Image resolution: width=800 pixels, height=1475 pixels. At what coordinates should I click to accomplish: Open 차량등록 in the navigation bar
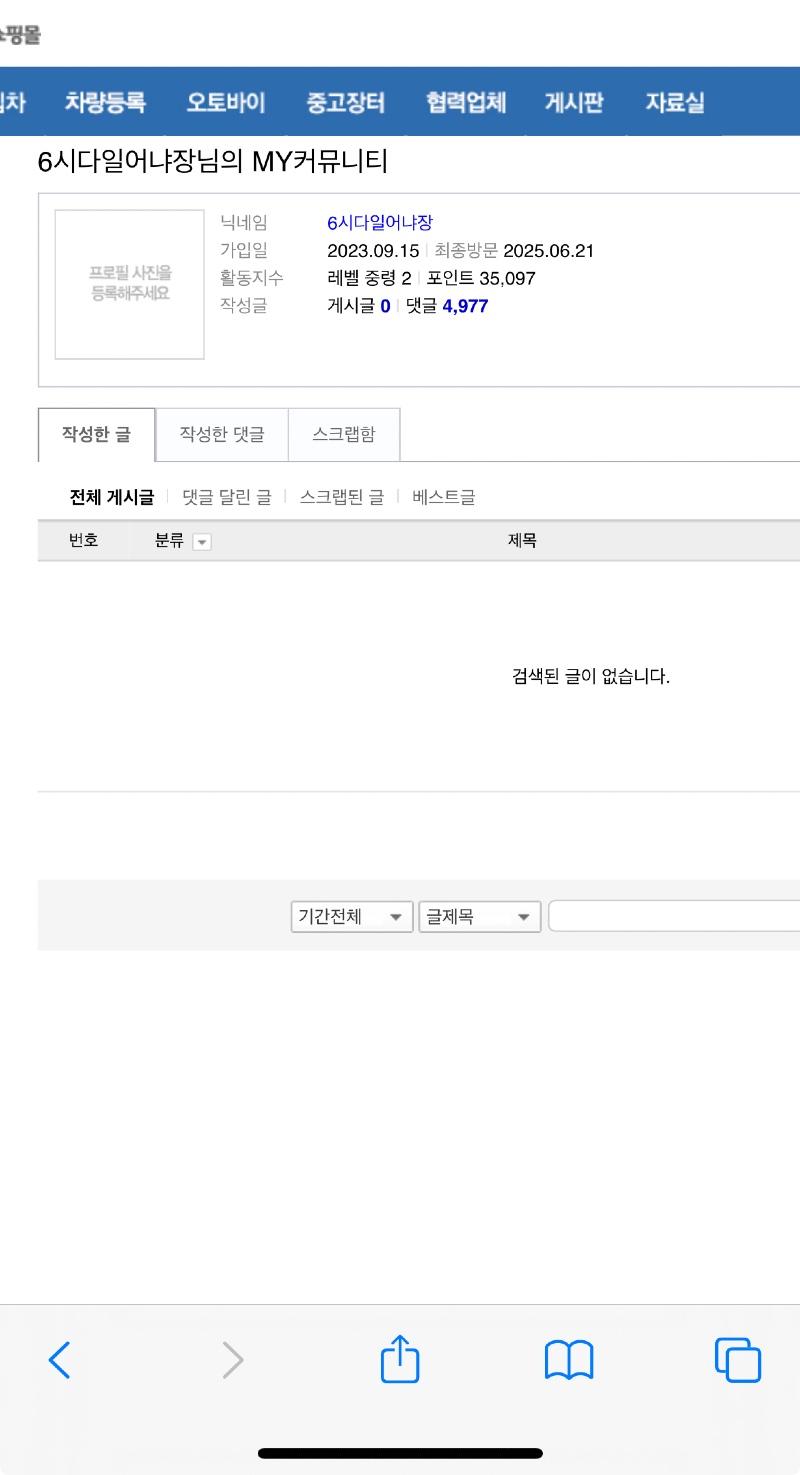pyautogui.click(x=105, y=102)
